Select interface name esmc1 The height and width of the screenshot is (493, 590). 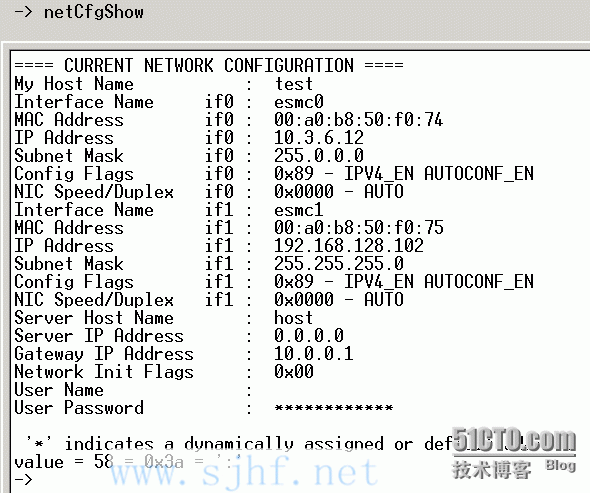[x=299, y=210]
